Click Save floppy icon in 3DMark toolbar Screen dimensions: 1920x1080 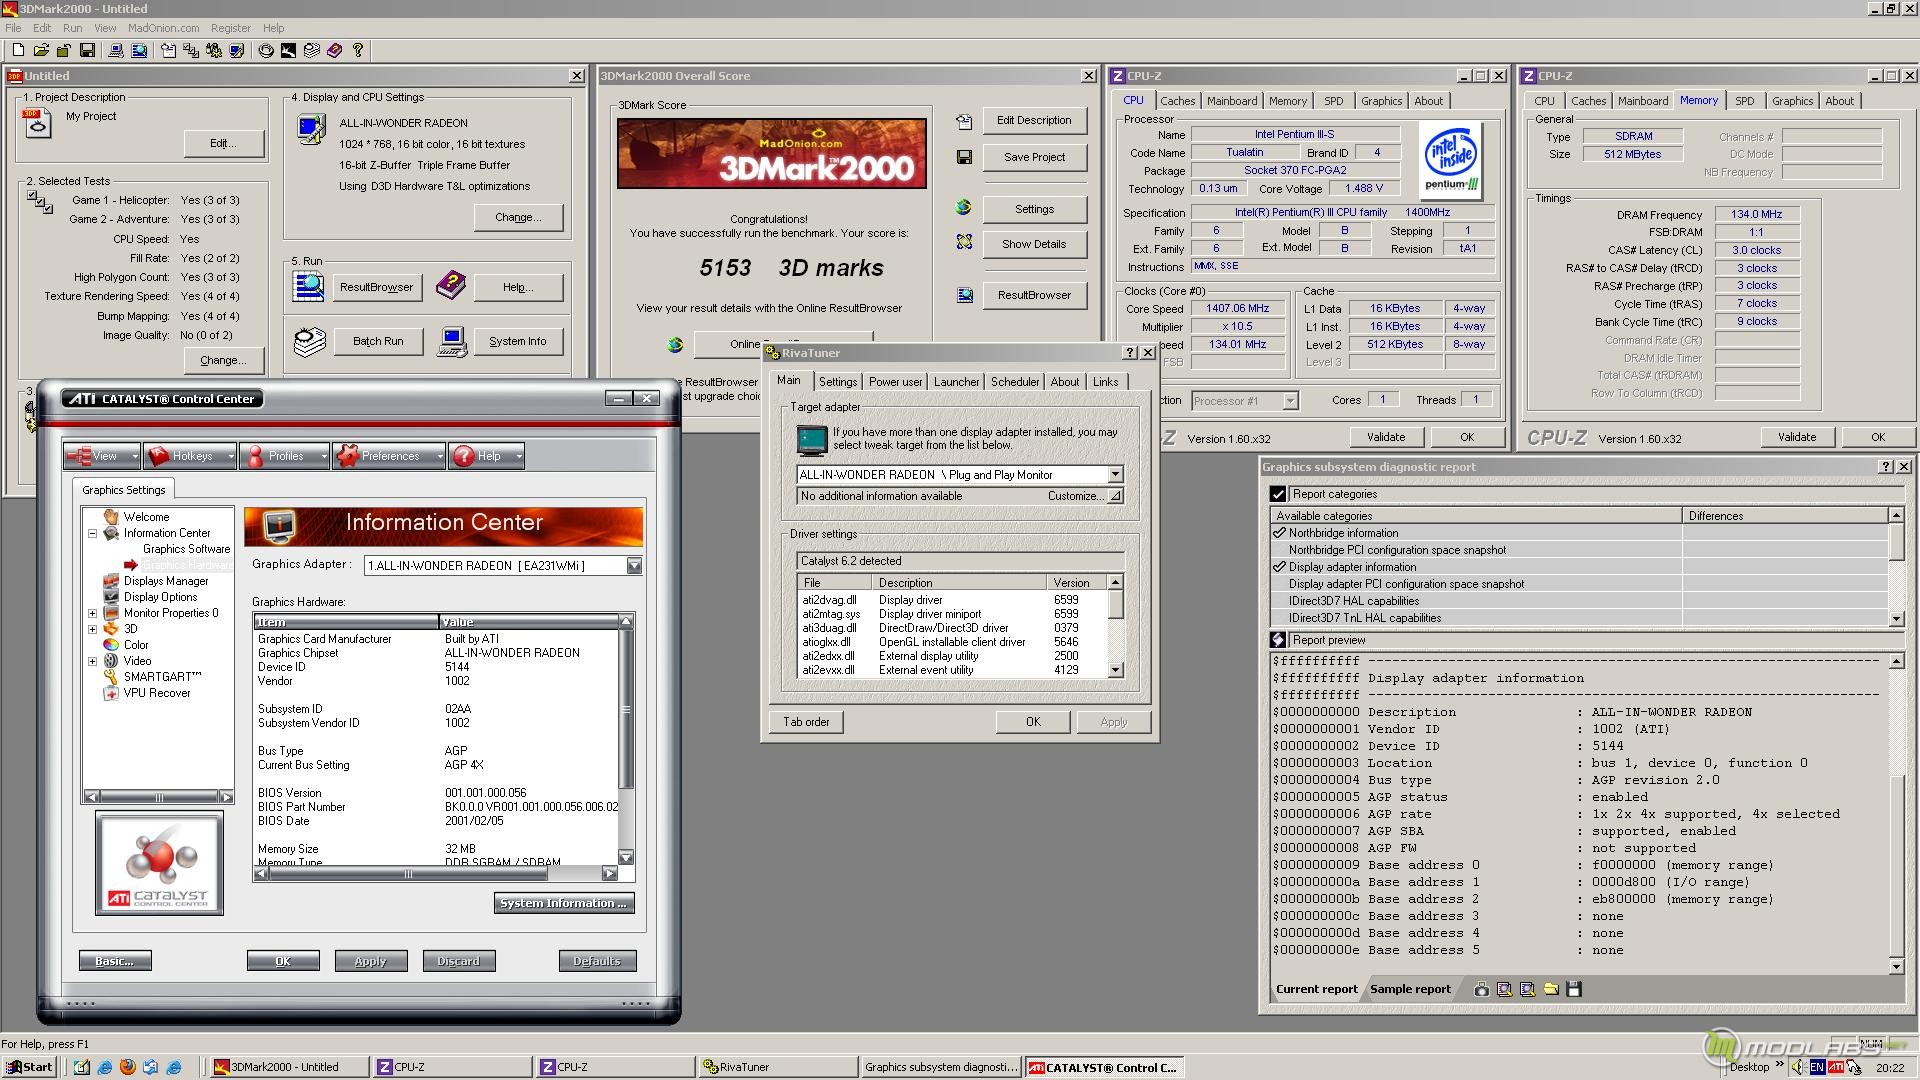[87, 50]
